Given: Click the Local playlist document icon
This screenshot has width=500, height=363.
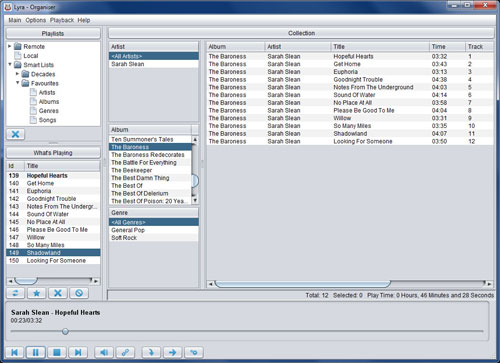Looking at the screenshot, I should click(18, 56).
